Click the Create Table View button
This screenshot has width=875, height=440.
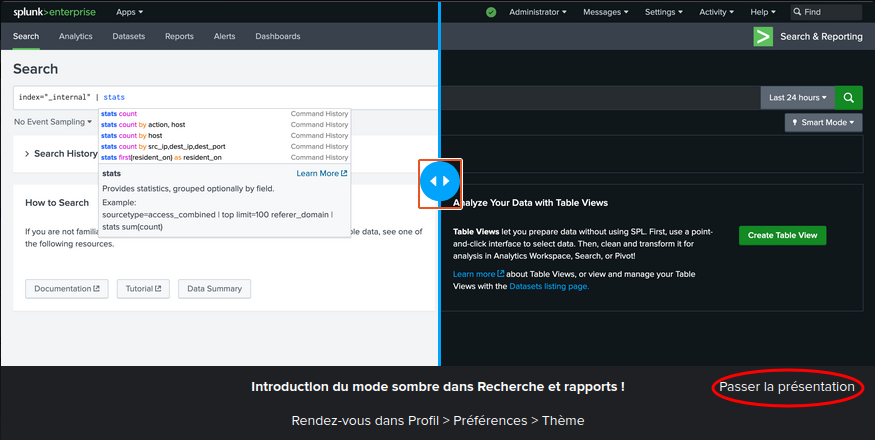pos(782,236)
